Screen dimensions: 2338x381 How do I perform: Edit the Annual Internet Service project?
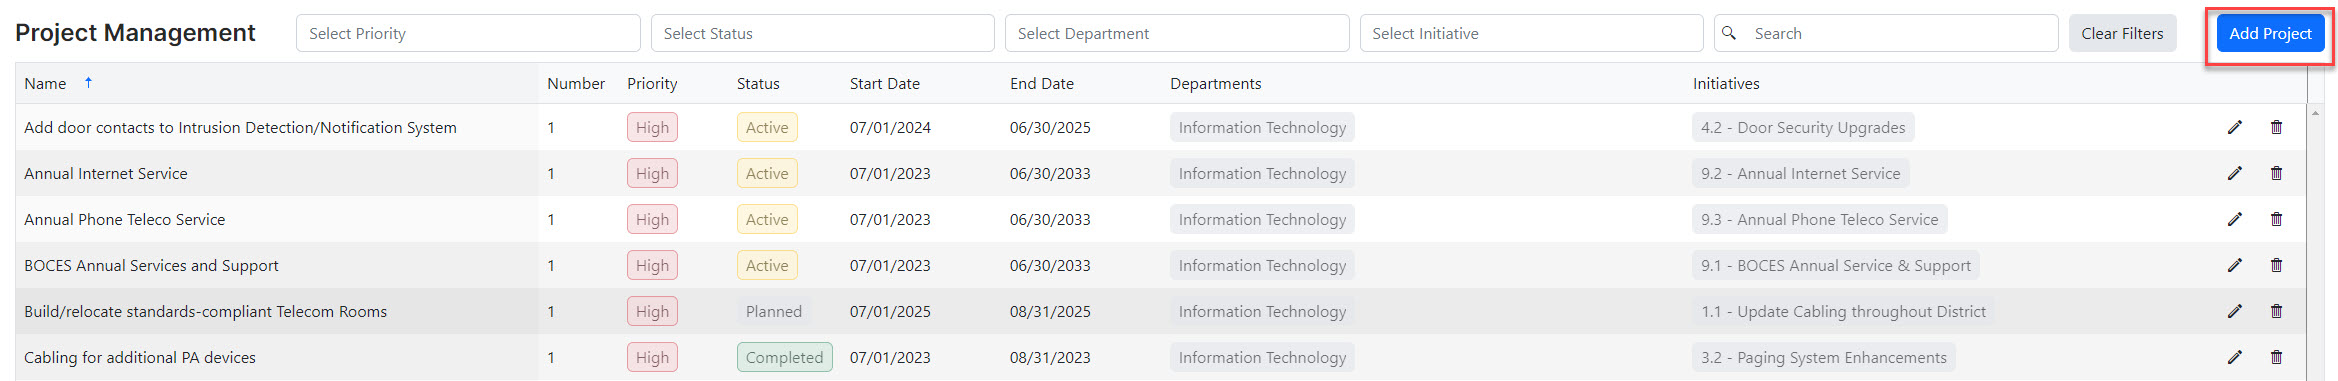coord(2234,173)
